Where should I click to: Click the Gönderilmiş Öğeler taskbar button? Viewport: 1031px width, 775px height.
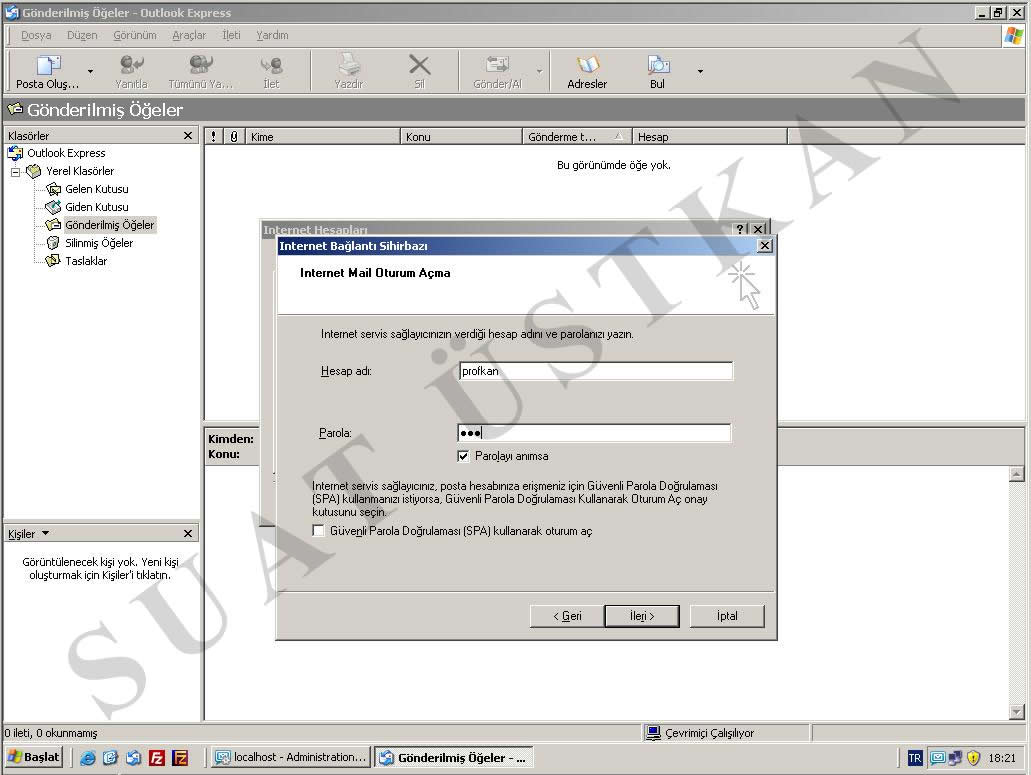(453, 757)
